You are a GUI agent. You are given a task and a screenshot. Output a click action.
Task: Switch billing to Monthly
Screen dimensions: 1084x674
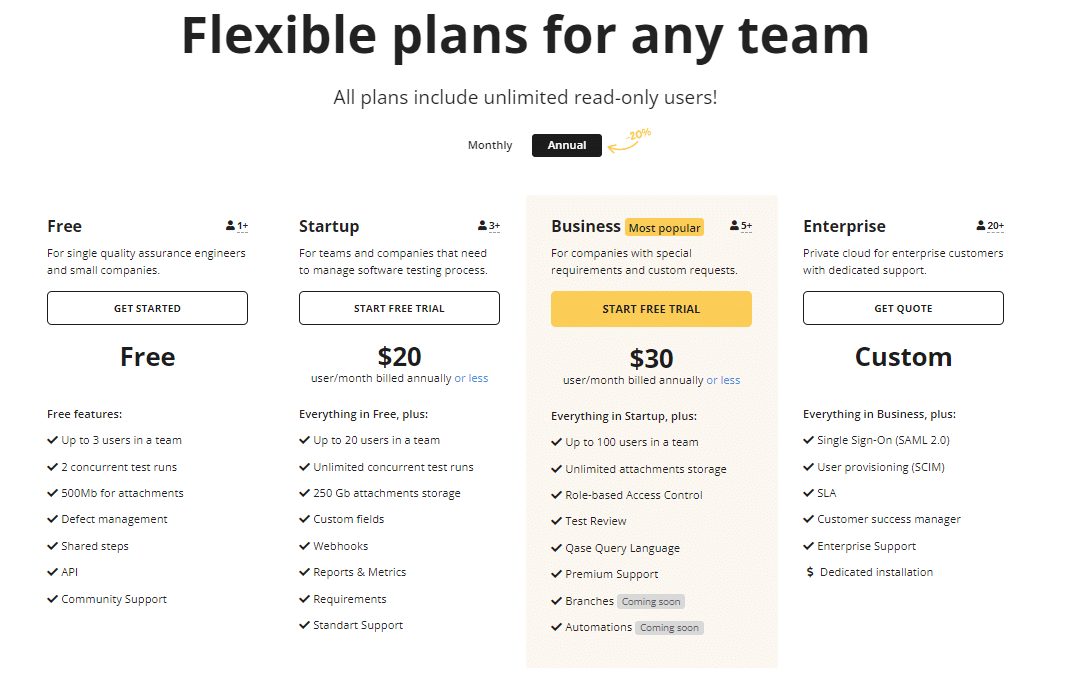coord(490,146)
